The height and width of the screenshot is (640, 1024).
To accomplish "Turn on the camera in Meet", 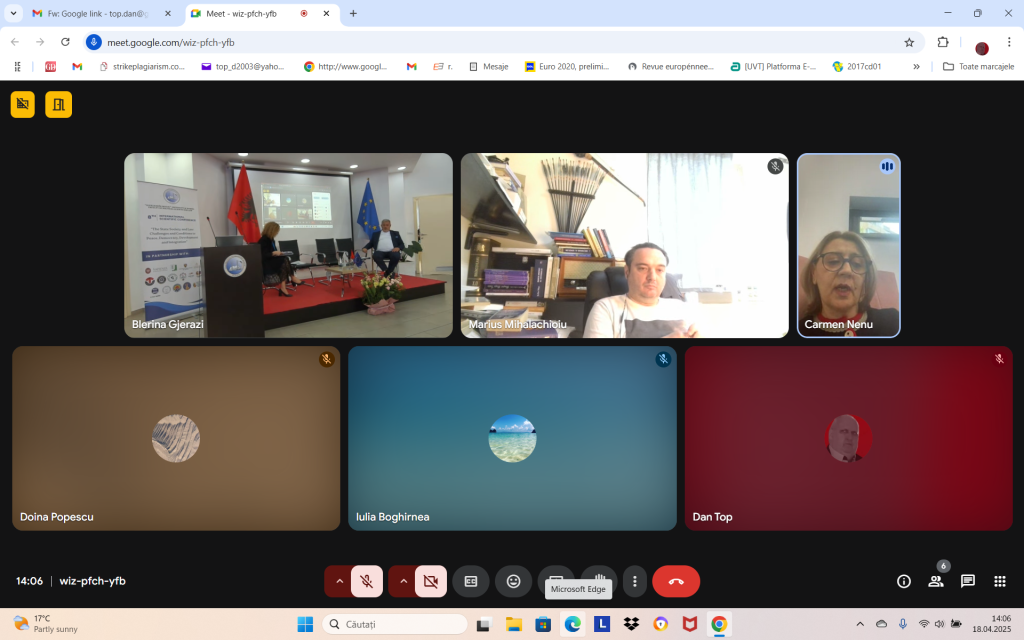I will [x=430, y=581].
